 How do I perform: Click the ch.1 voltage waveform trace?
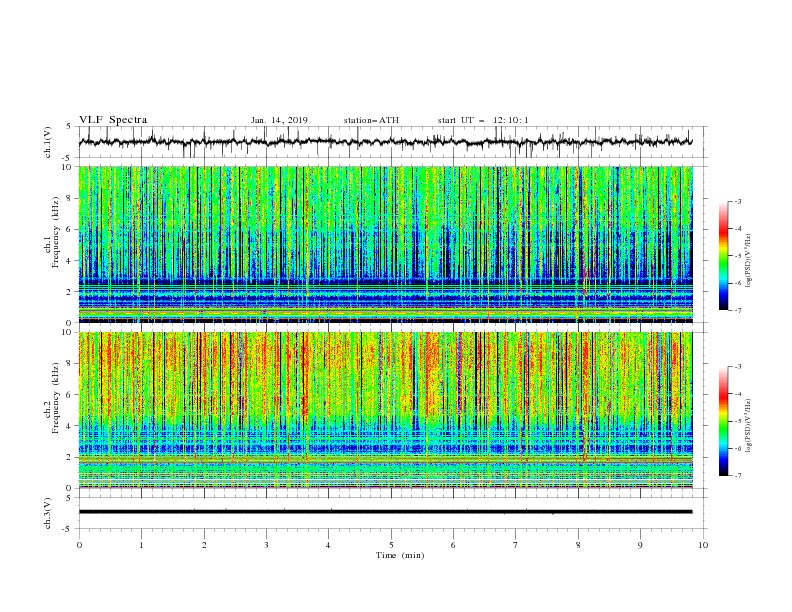click(x=386, y=142)
